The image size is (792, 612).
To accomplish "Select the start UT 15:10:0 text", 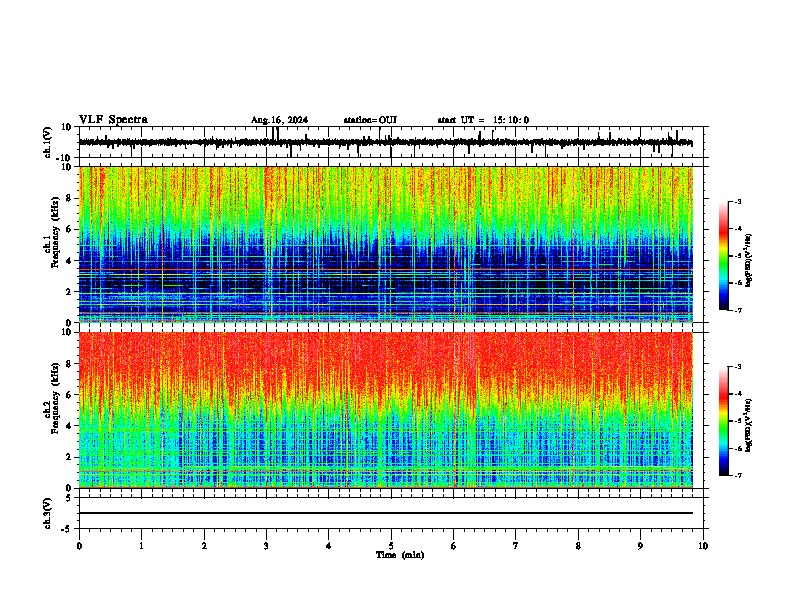I will (483, 120).
